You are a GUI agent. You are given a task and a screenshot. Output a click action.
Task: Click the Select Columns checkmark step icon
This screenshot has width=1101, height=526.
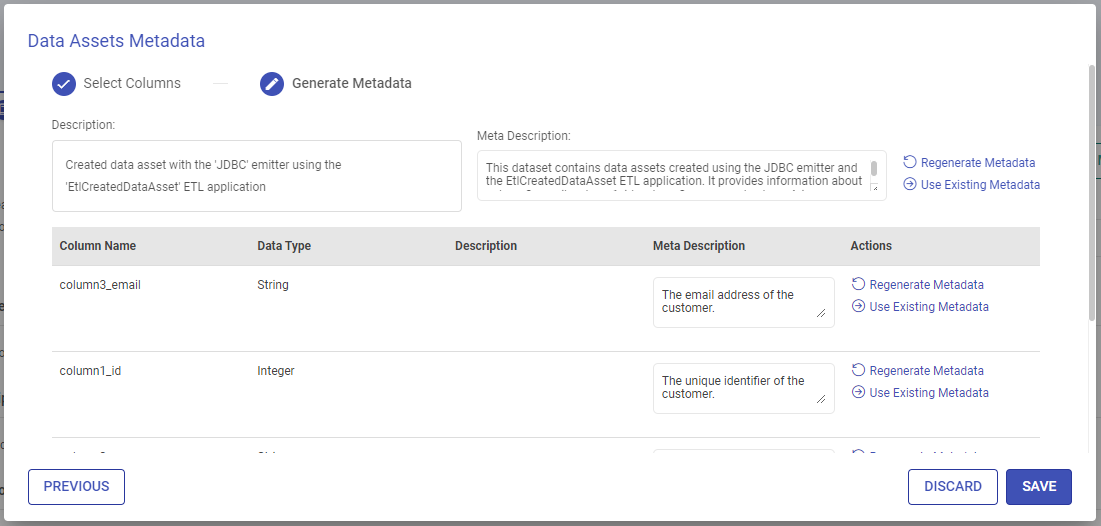tap(64, 84)
